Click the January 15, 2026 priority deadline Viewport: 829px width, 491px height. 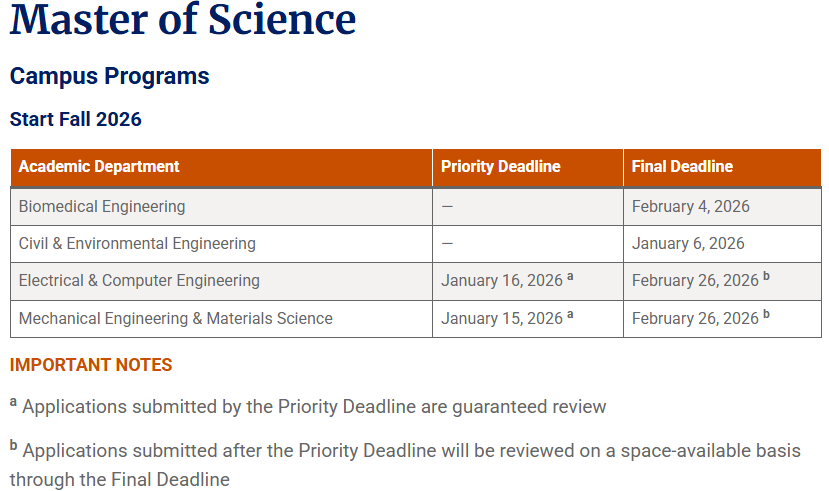(502, 319)
